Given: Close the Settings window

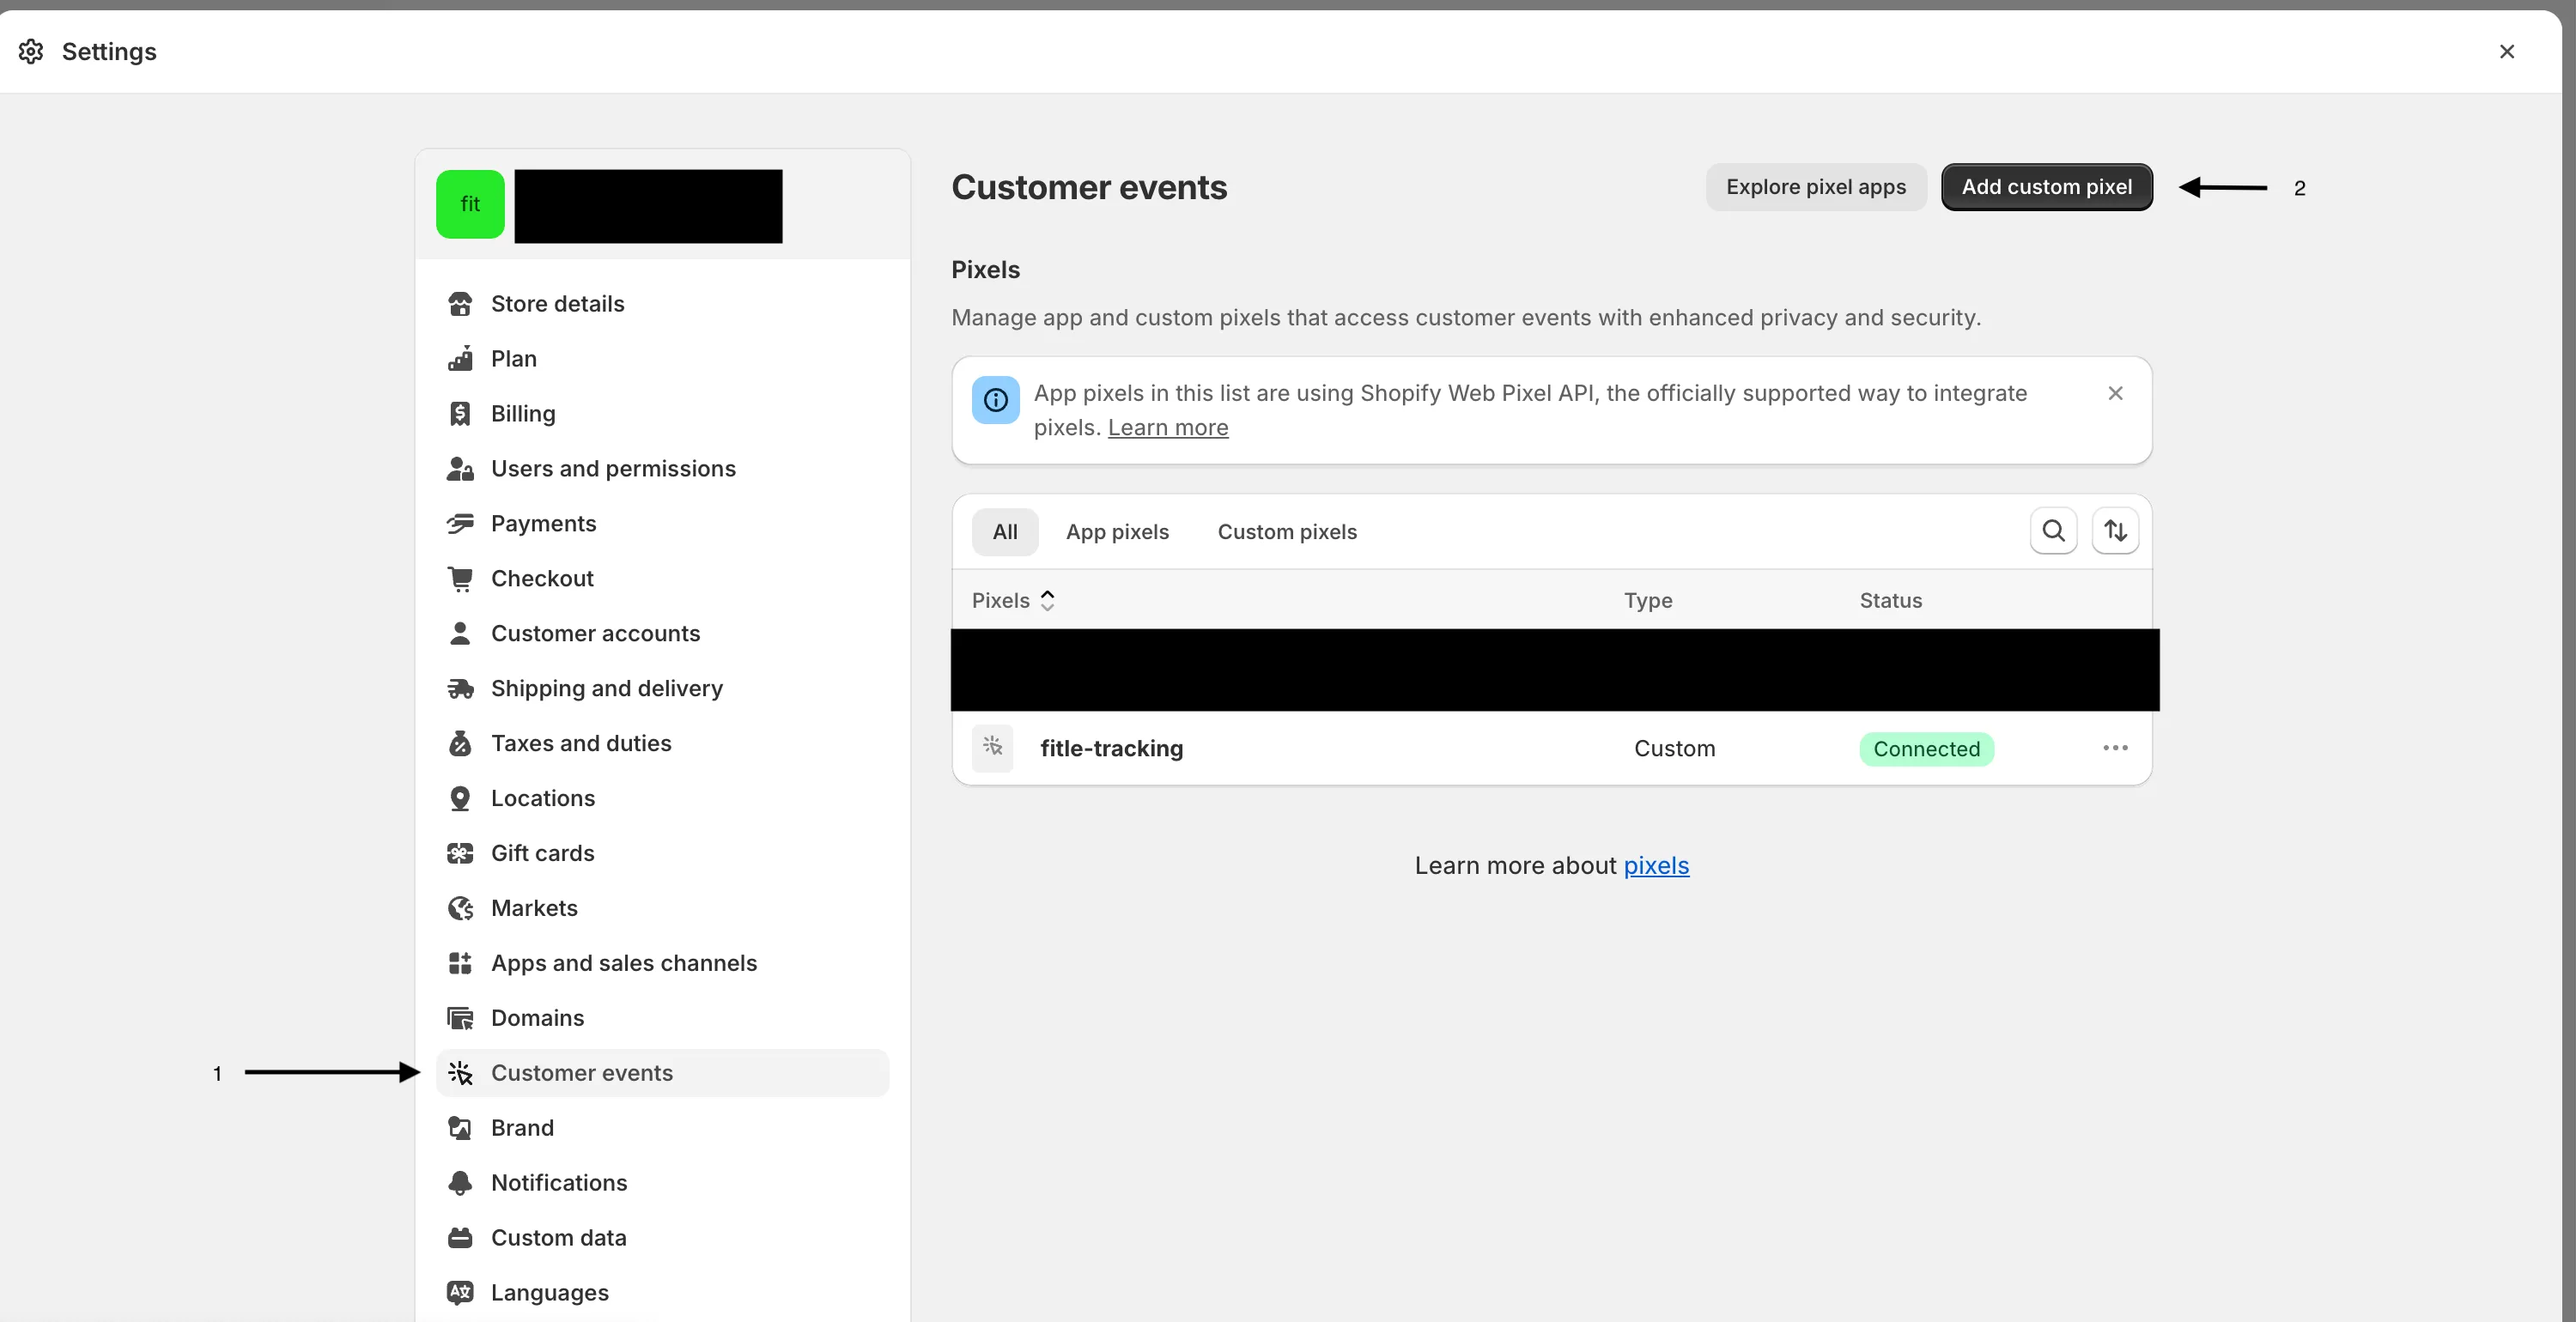Looking at the screenshot, I should click(2507, 52).
